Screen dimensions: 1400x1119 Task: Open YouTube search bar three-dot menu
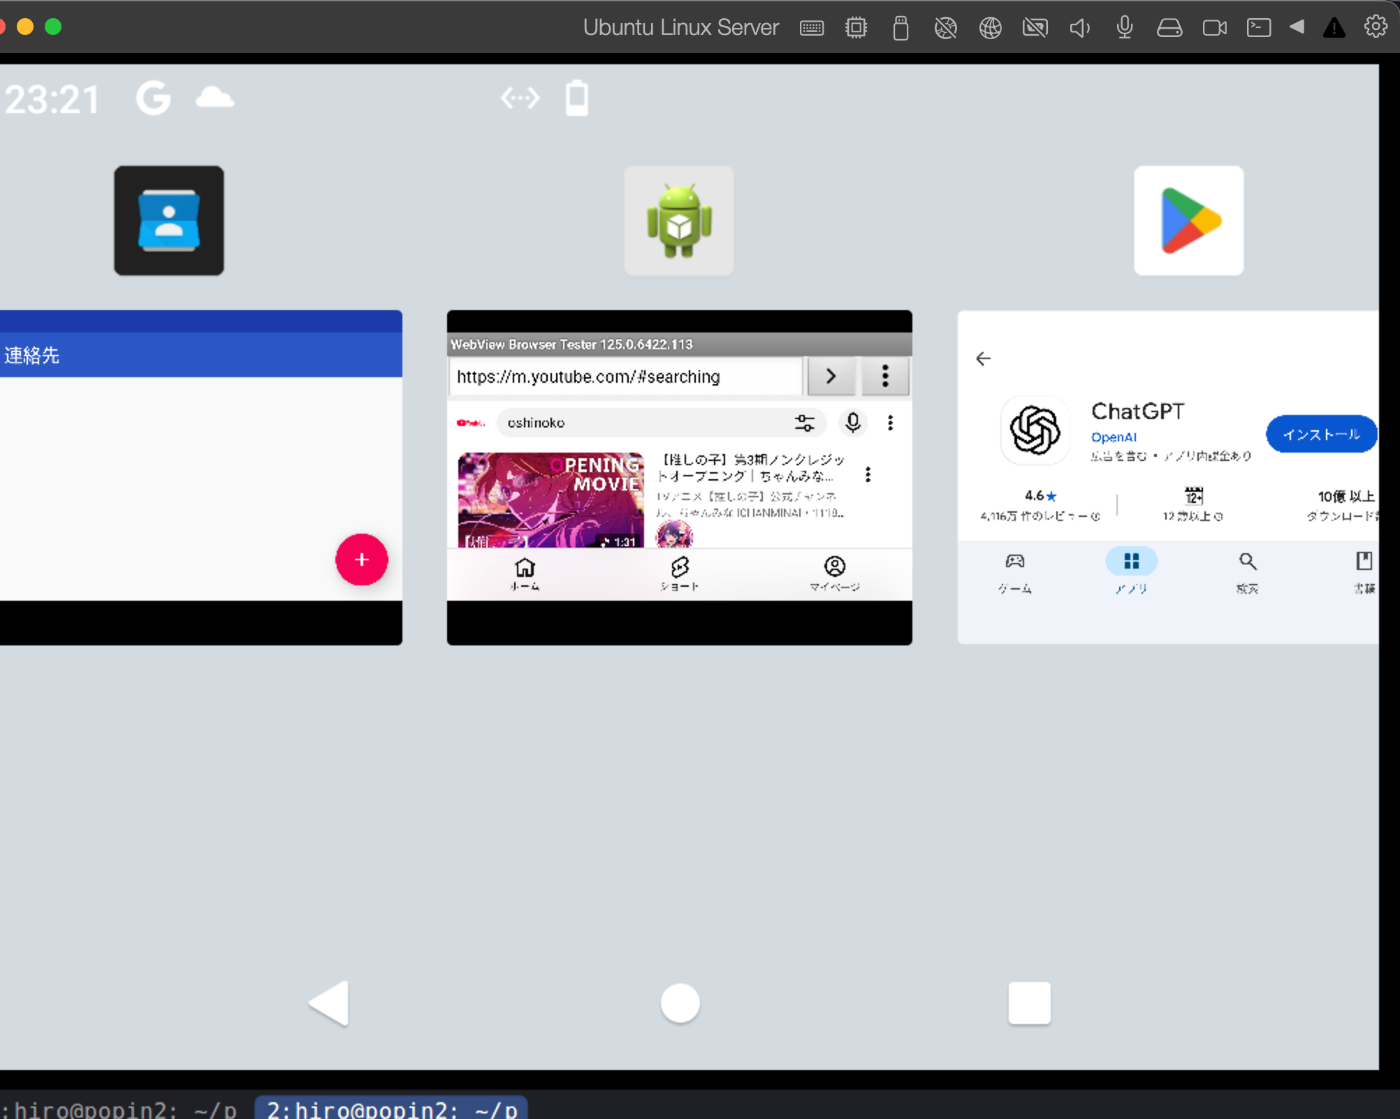pyautogui.click(x=890, y=423)
